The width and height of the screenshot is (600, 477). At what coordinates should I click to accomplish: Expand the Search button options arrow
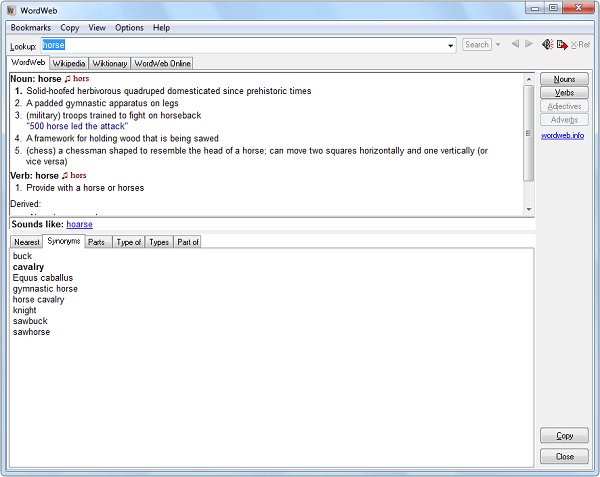(x=497, y=45)
